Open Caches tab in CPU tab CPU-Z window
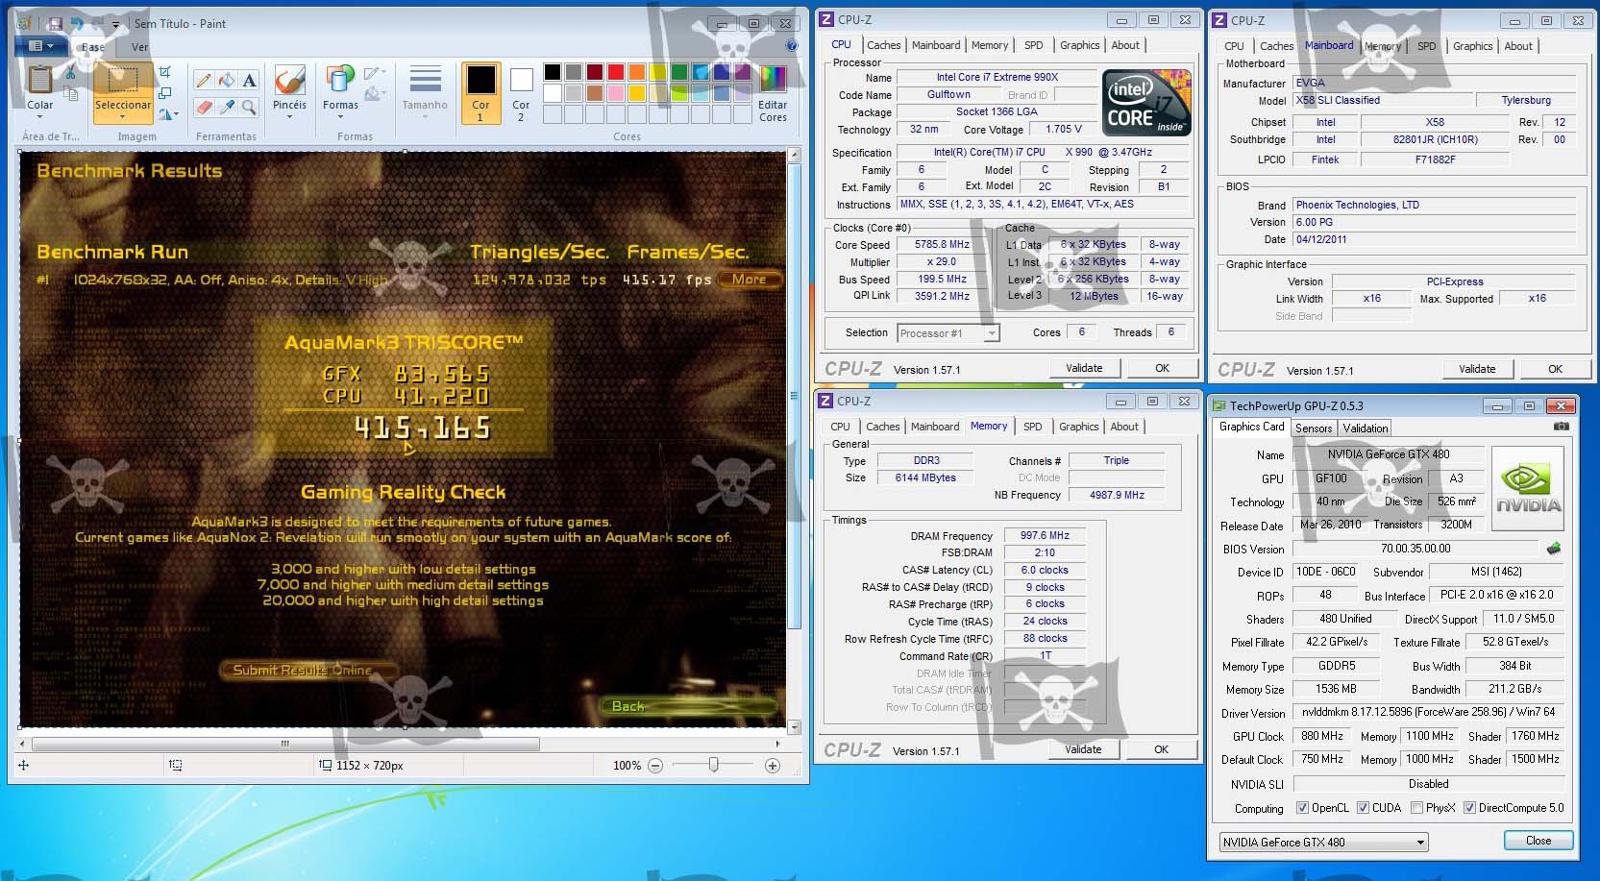This screenshot has width=1600, height=881. (883, 45)
